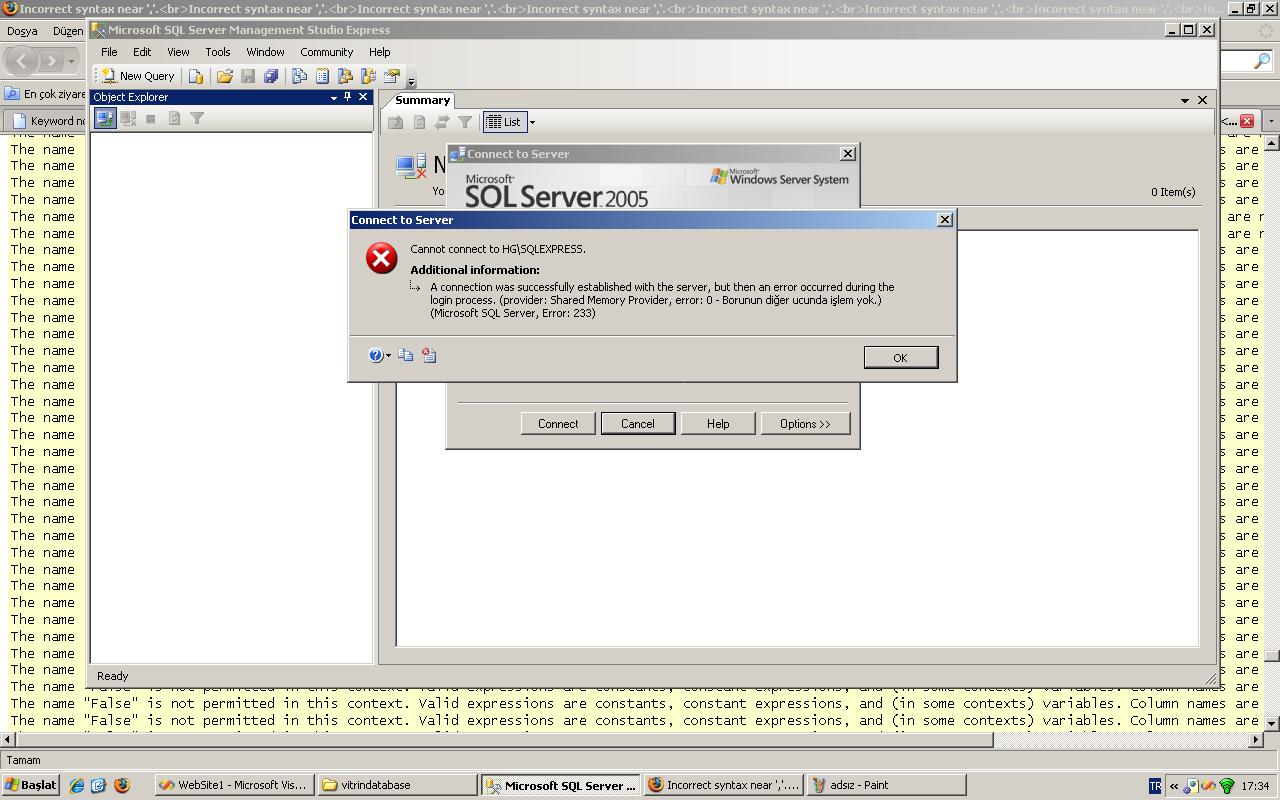Click the Firefox horizontal scrollbar track
Image resolution: width=1280 pixels, height=800 pixels.
1120,739
